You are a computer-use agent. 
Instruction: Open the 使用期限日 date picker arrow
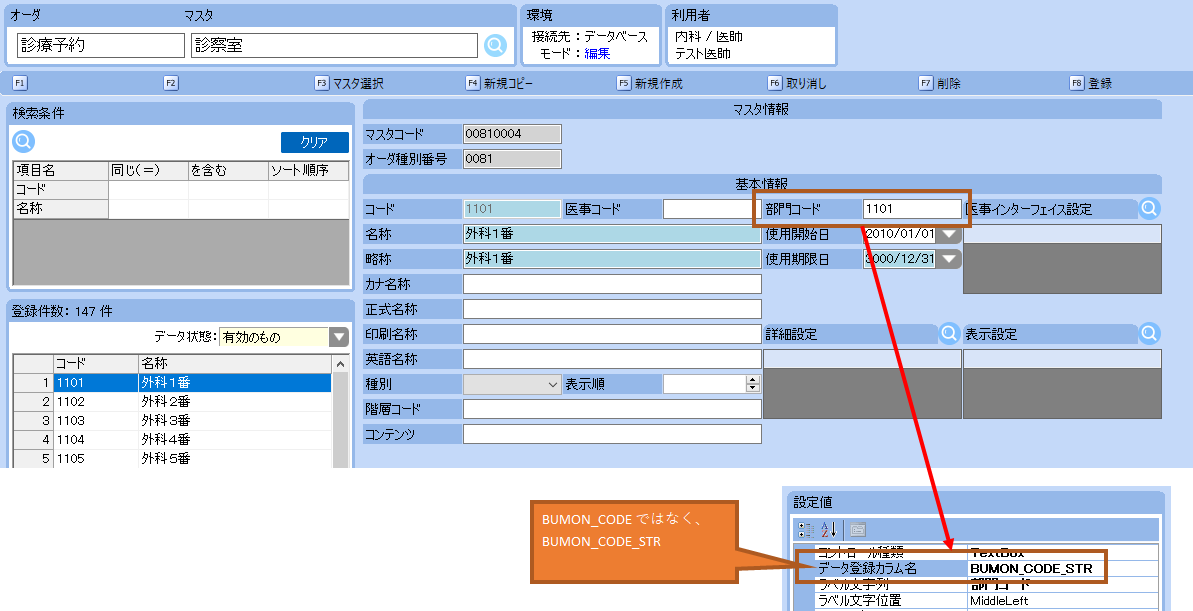click(x=949, y=259)
